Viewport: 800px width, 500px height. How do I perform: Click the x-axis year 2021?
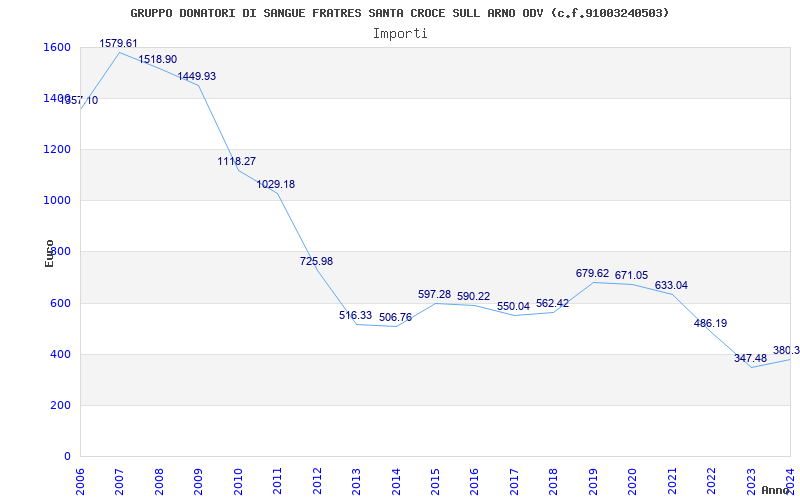coord(672,482)
